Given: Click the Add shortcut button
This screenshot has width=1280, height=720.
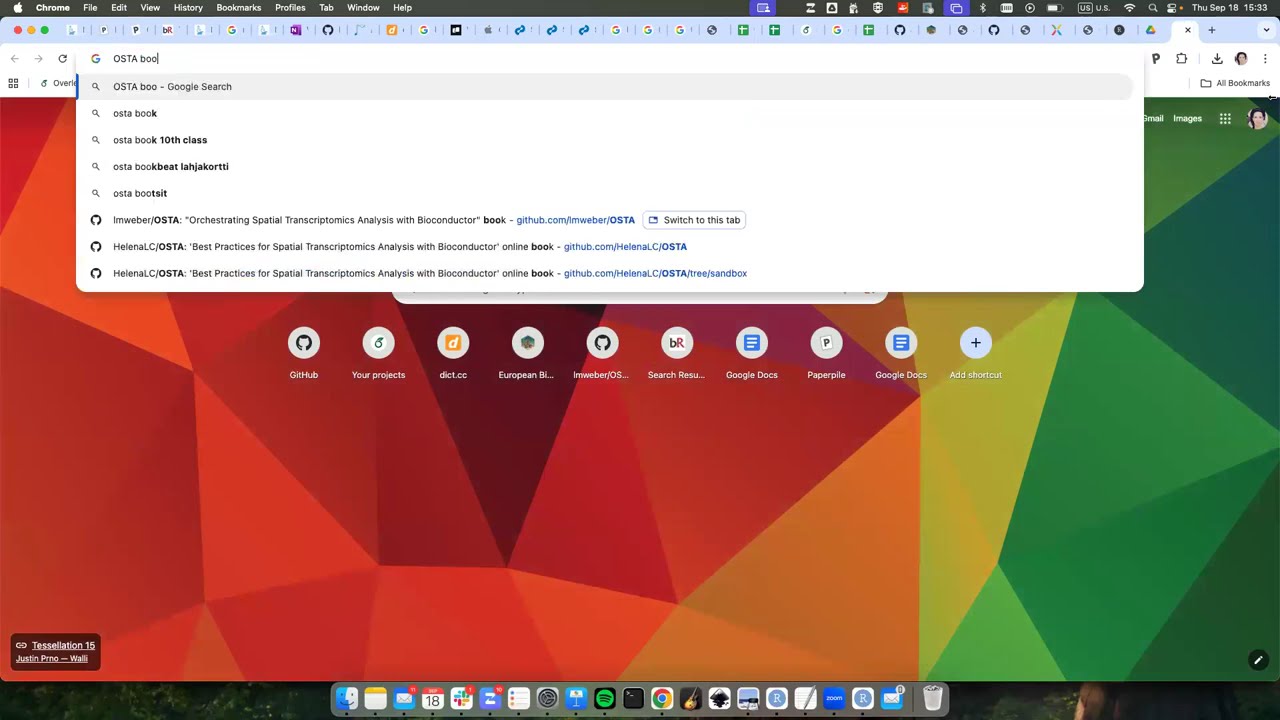Looking at the screenshot, I should [x=976, y=354].
